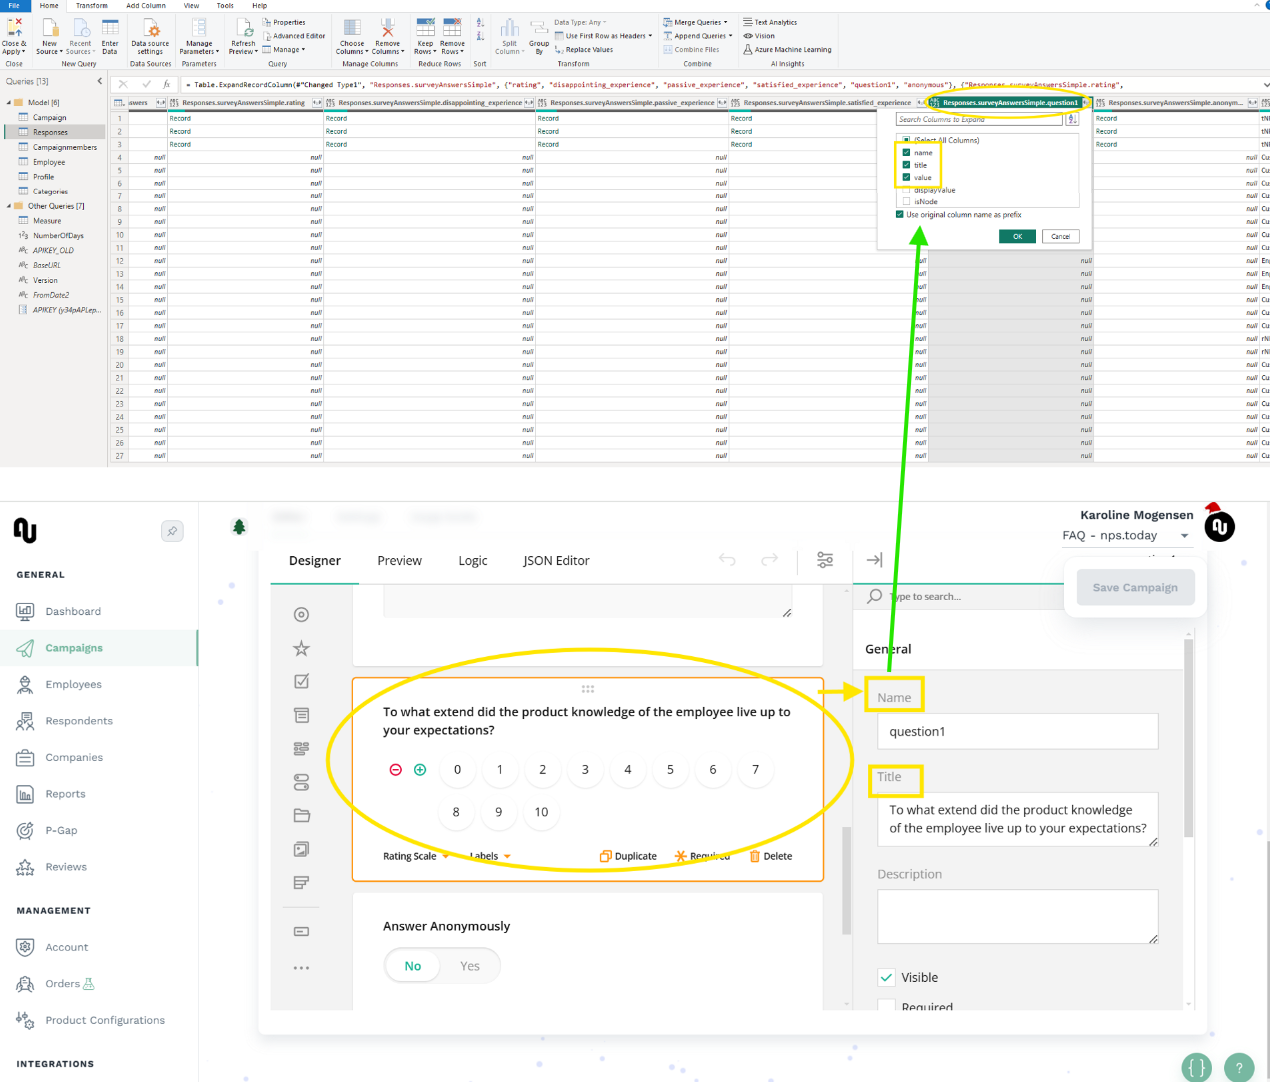Click the Save Campaign button
Screen dimensions: 1270x1082
click(x=1135, y=588)
